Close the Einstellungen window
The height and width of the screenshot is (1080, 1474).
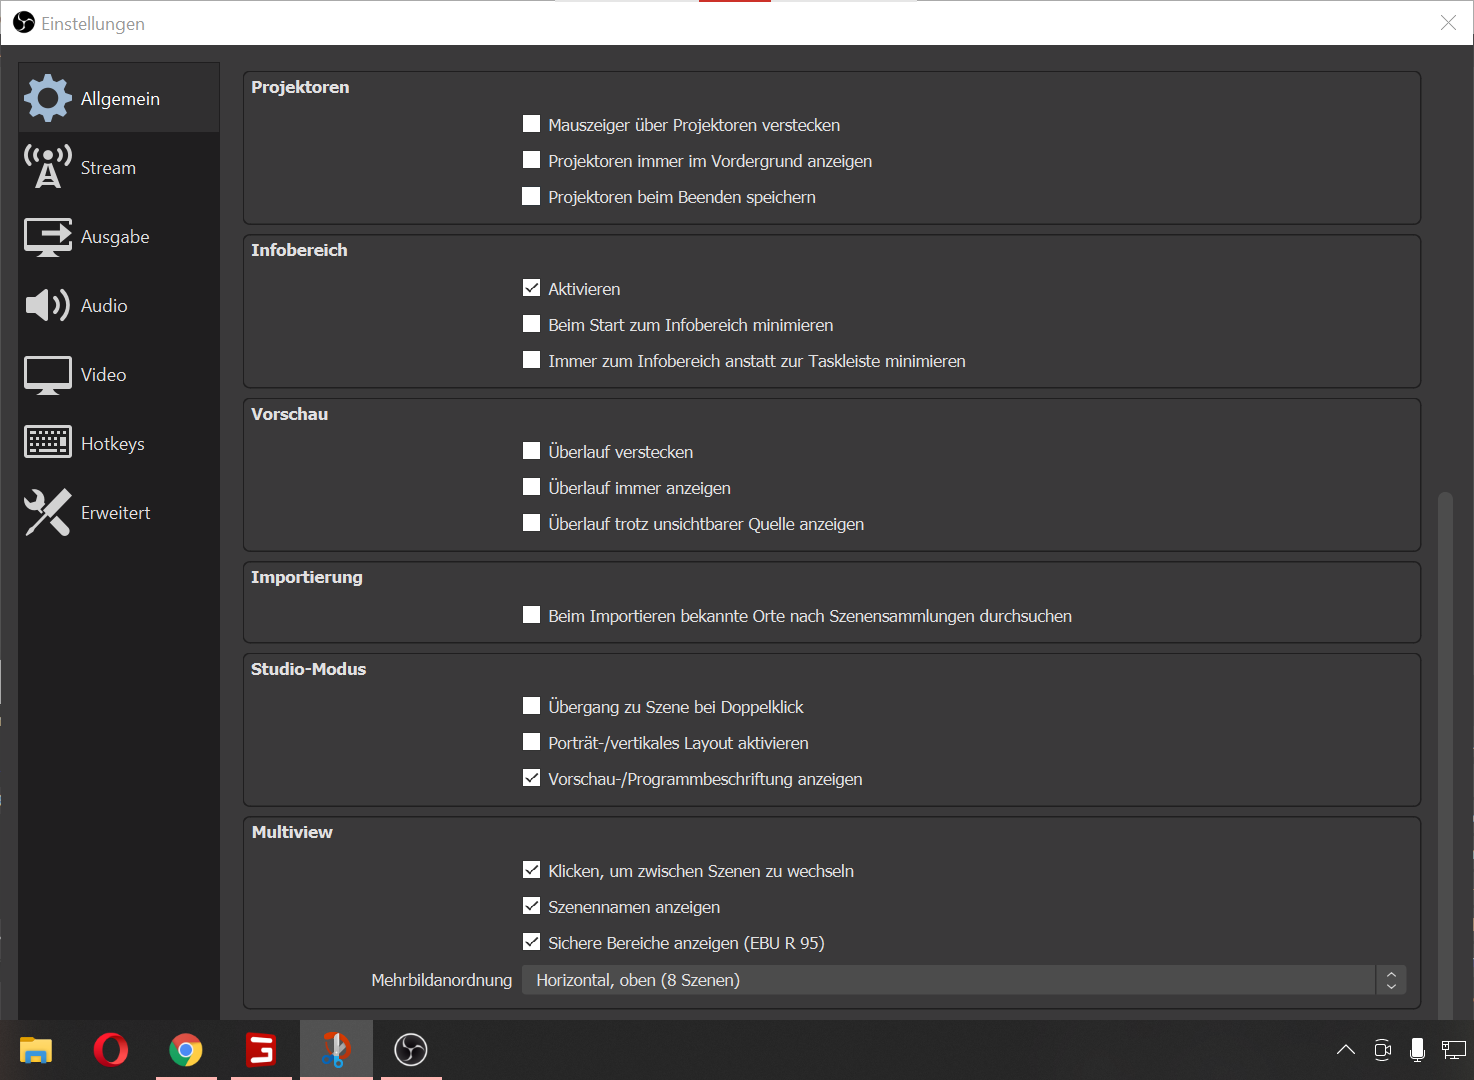1447,22
